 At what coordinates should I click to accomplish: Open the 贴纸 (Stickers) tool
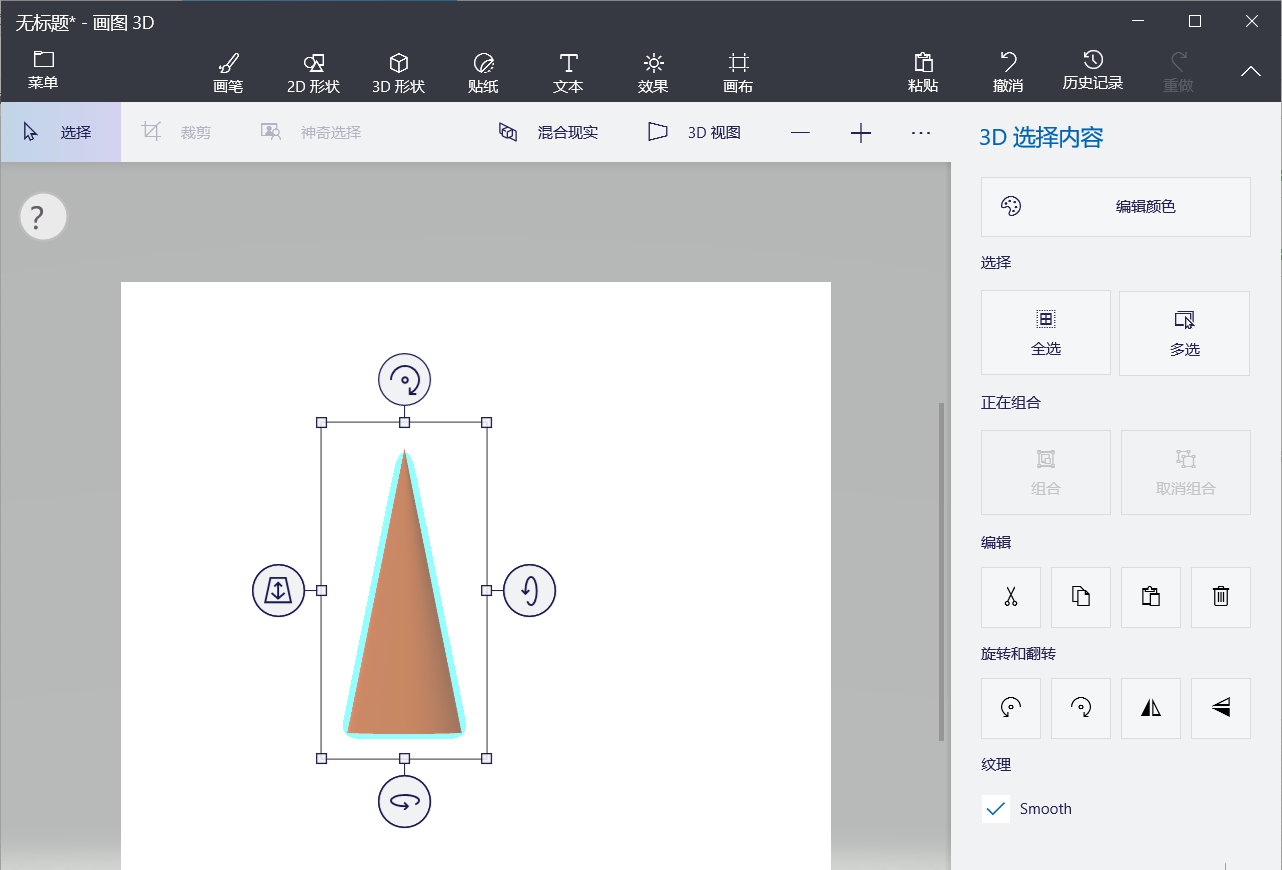point(483,74)
